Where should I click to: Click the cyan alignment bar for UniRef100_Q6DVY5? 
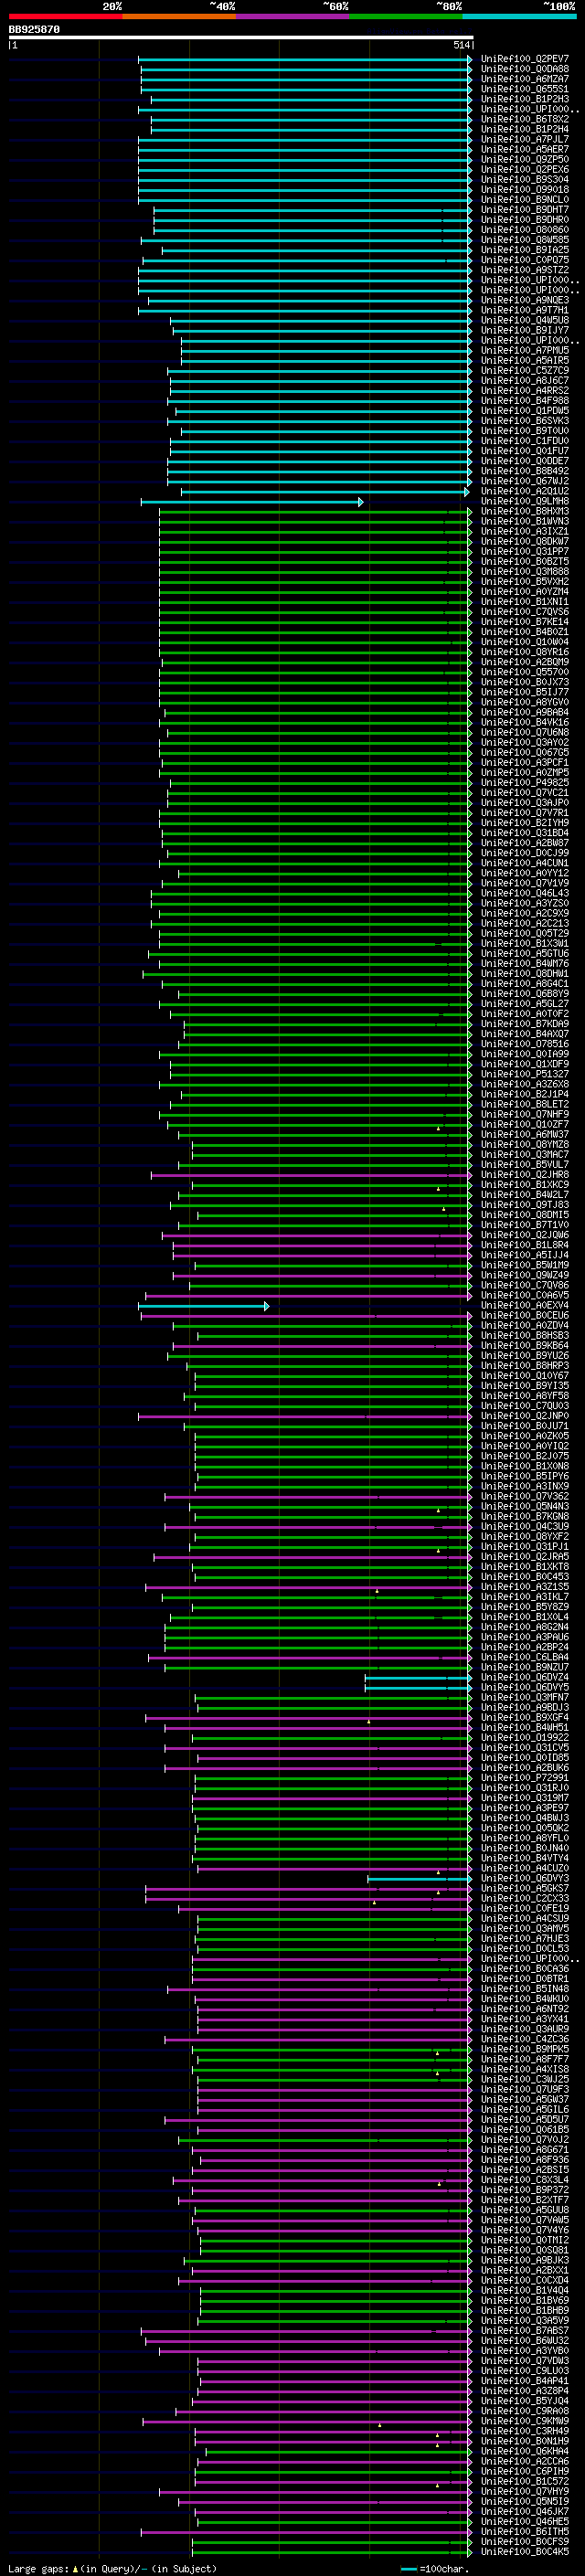[x=419, y=1689]
